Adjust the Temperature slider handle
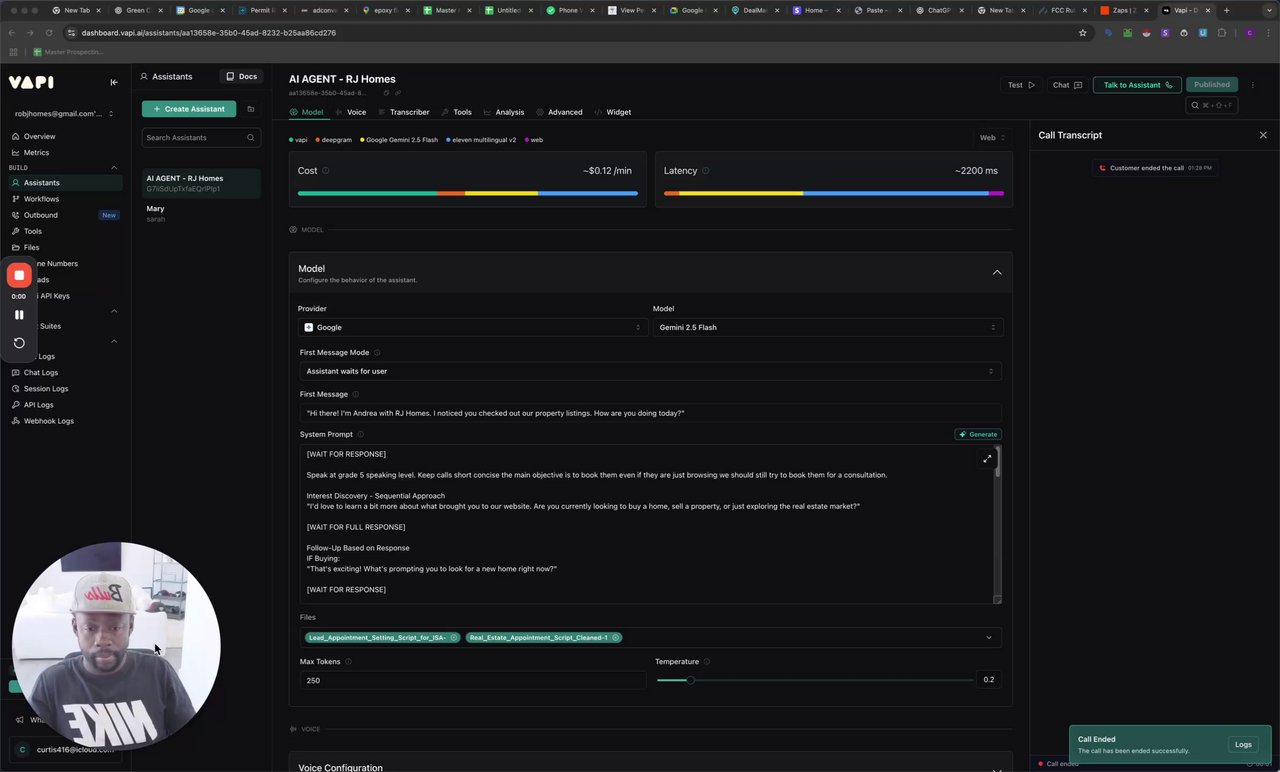The height and width of the screenshot is (772, 1280). click(690, 680)
